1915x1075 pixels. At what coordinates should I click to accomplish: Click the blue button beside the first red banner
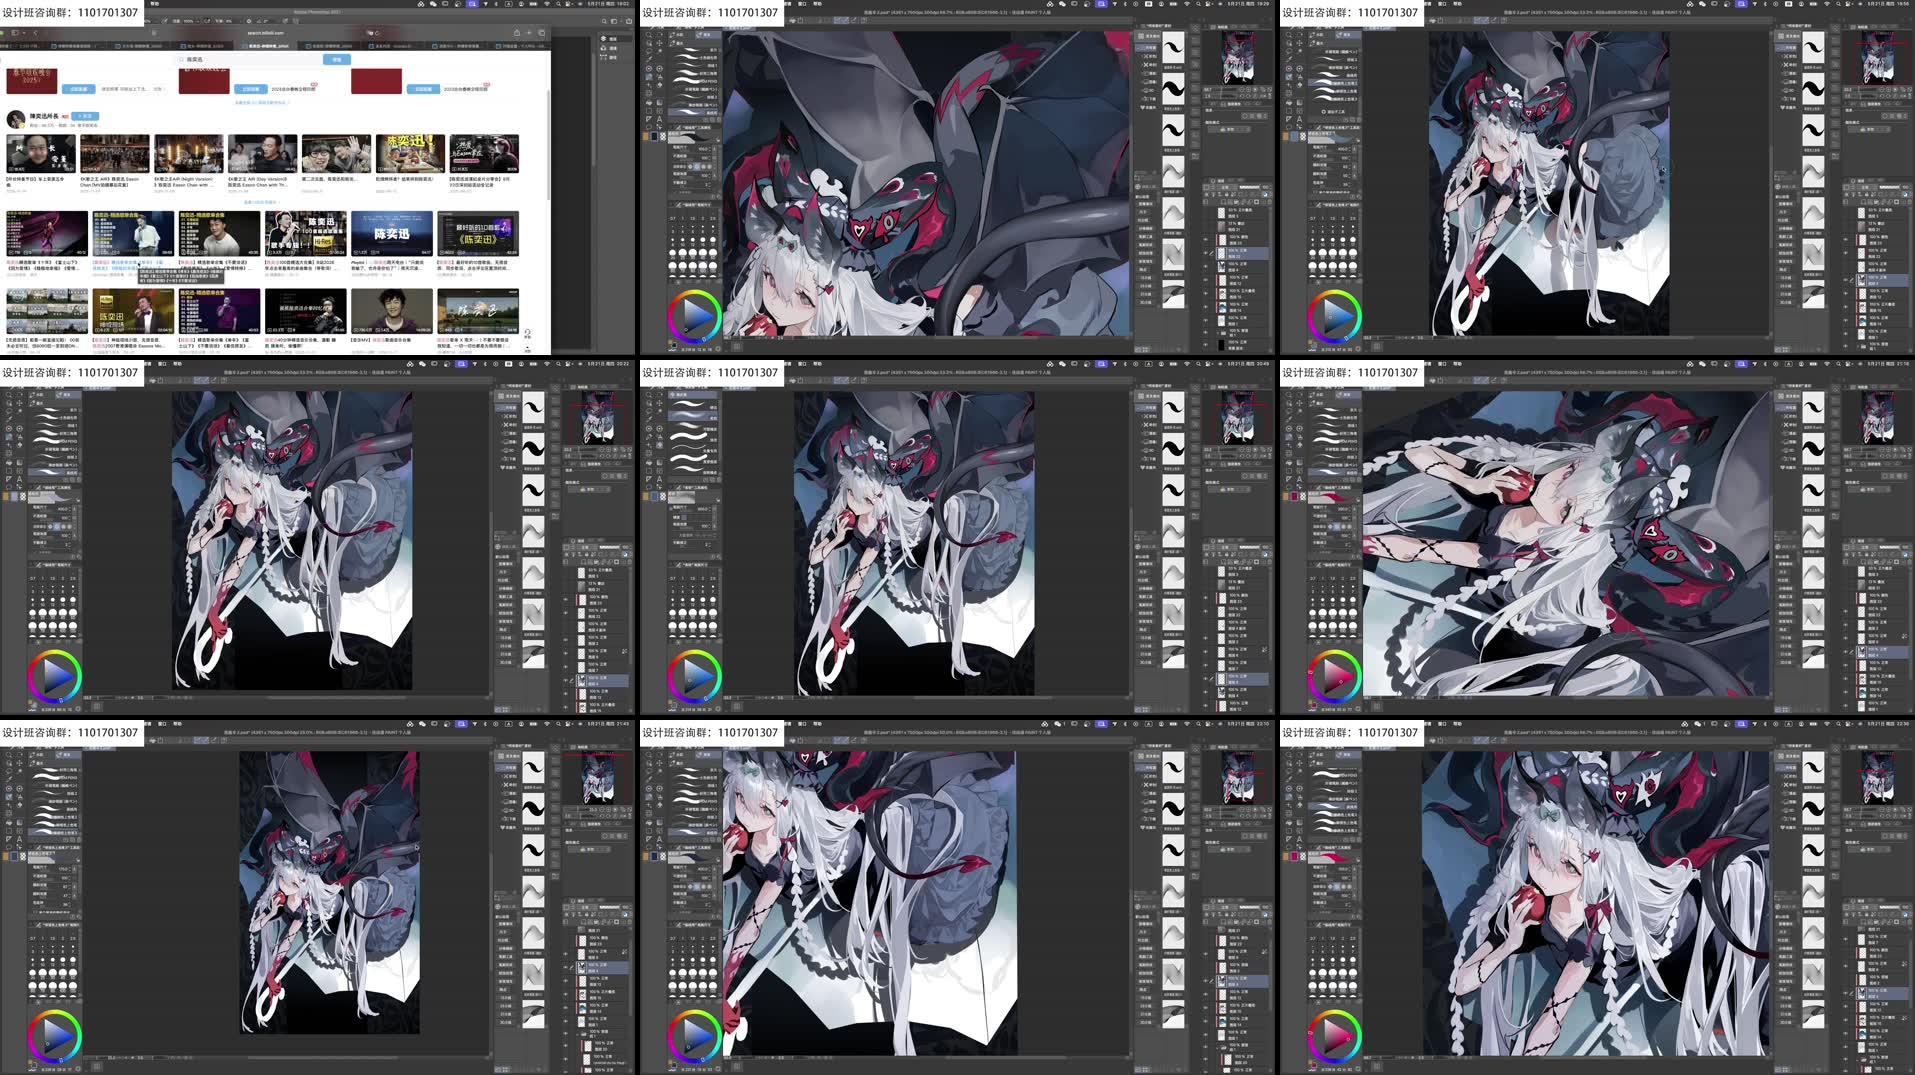pos(79,89)
